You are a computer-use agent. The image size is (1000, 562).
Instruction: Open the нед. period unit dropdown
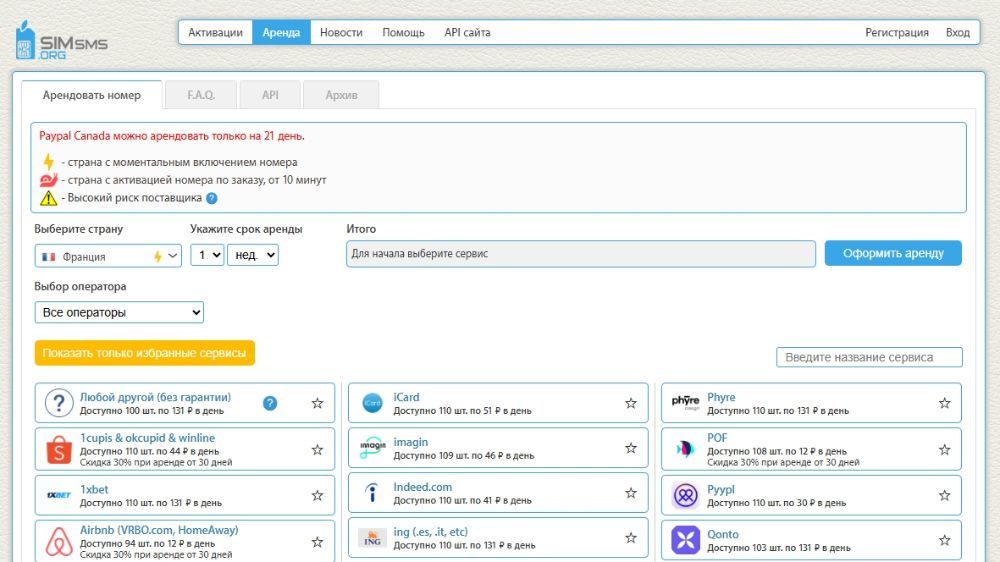[x=253, y=255]
